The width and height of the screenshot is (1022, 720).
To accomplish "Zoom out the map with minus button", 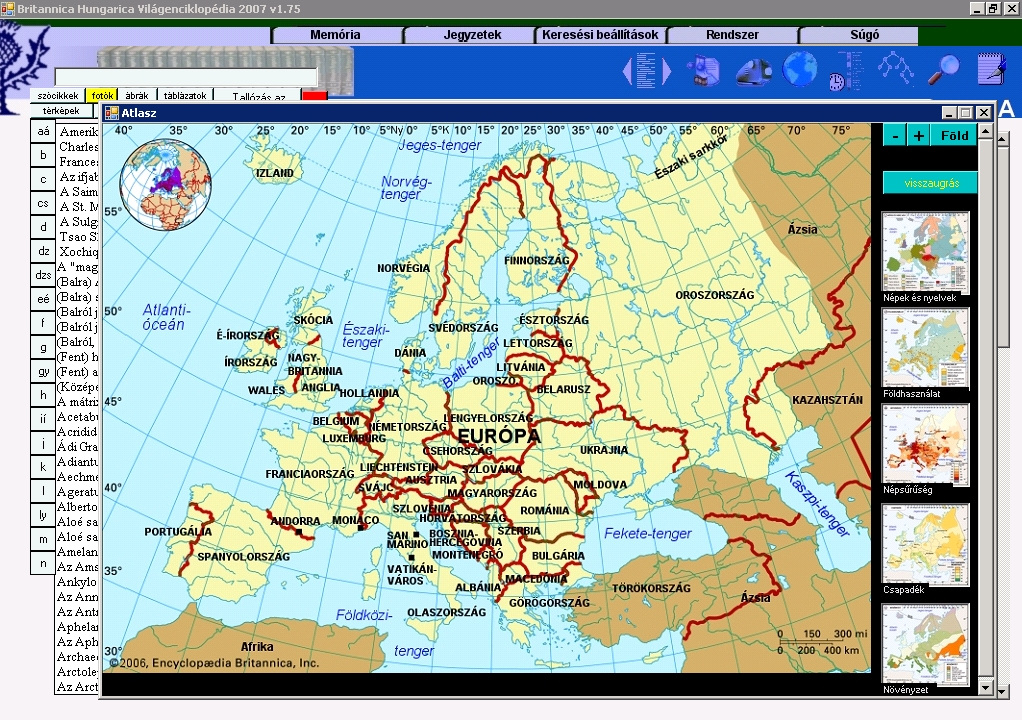I will click(x=895, y=136).
